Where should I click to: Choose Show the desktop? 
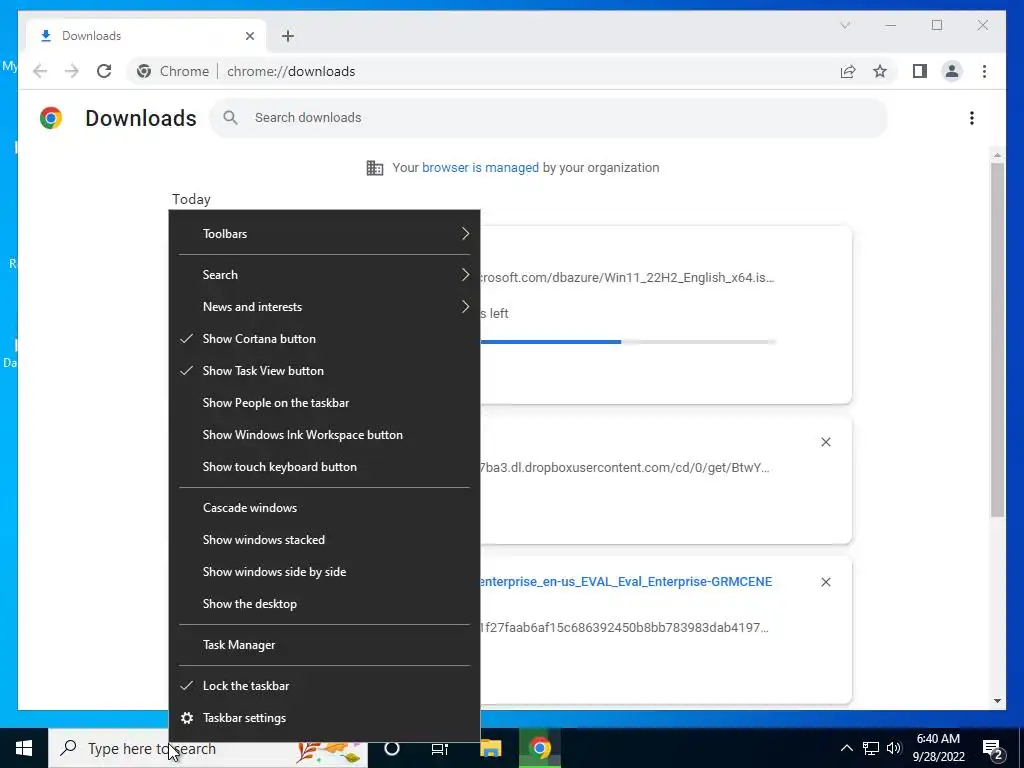point(325,604)
